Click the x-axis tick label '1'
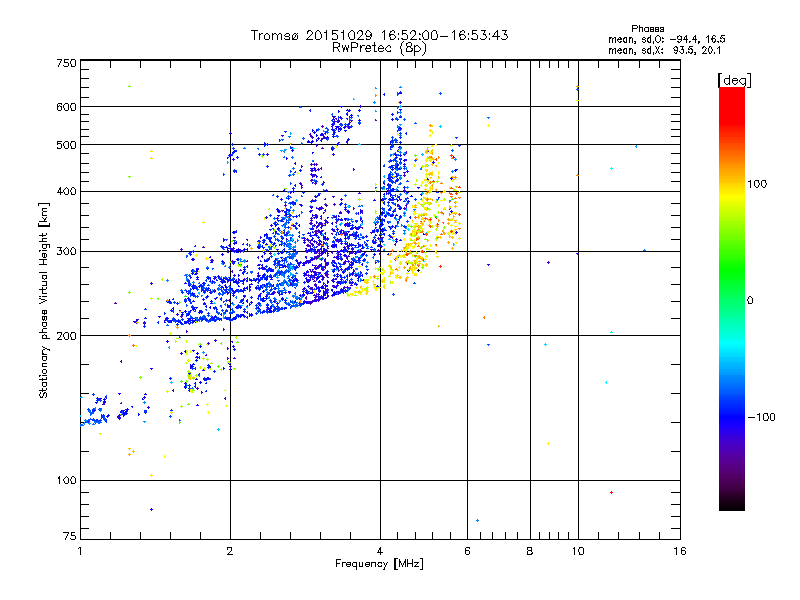 point(80,551)
